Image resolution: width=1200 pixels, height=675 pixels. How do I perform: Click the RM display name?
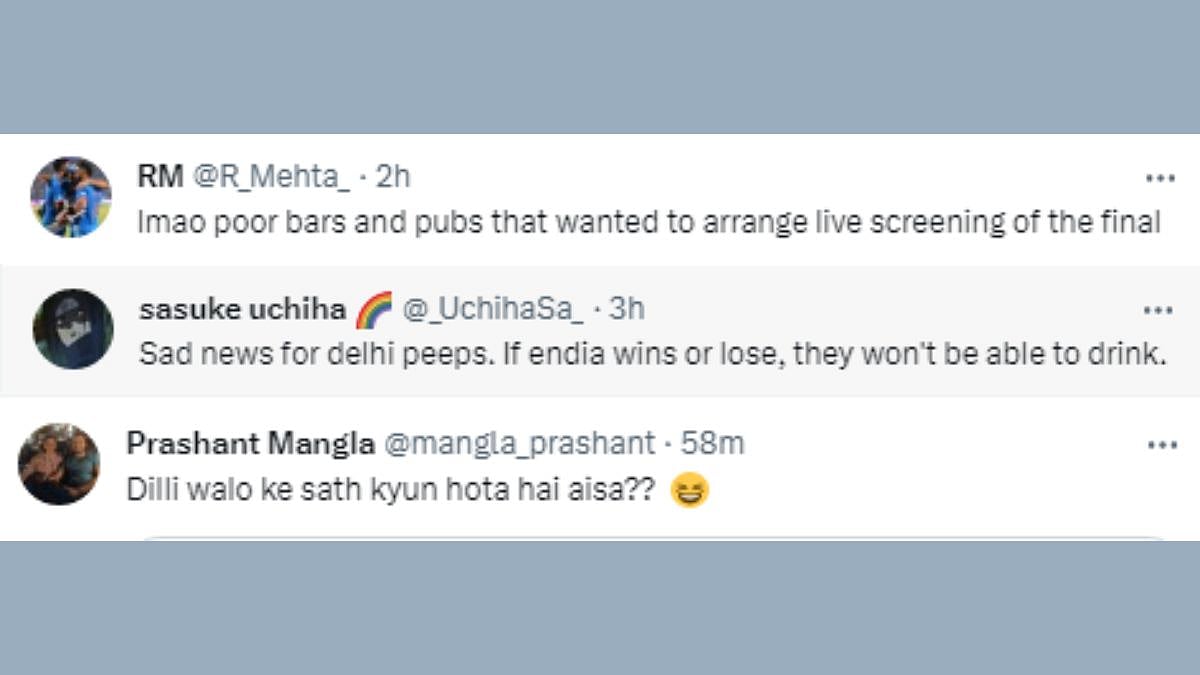coord(160,177)
